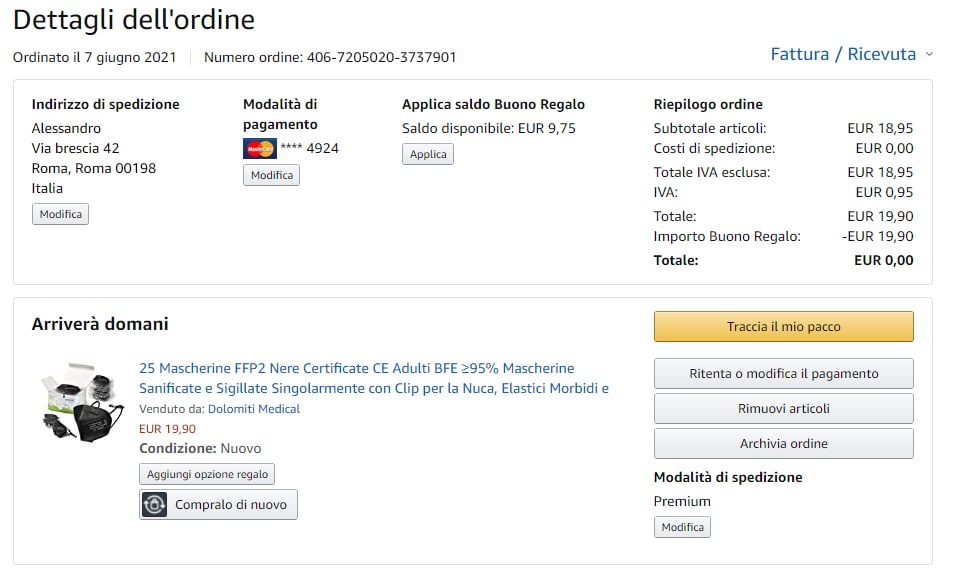
Task: Open the Fattura / Ricevuta link
Action: 842,54
